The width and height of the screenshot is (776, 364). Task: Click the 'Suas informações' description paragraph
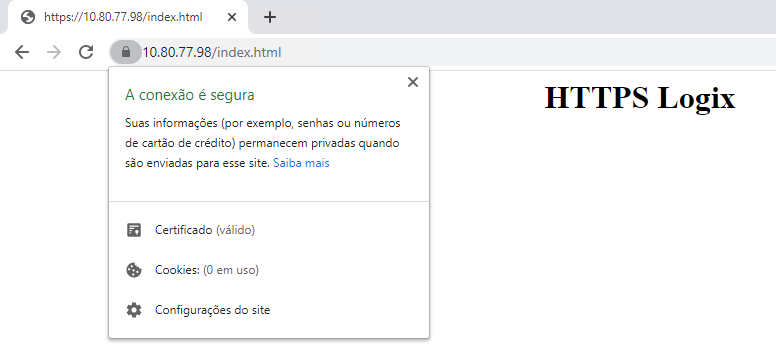pos(262,143)
